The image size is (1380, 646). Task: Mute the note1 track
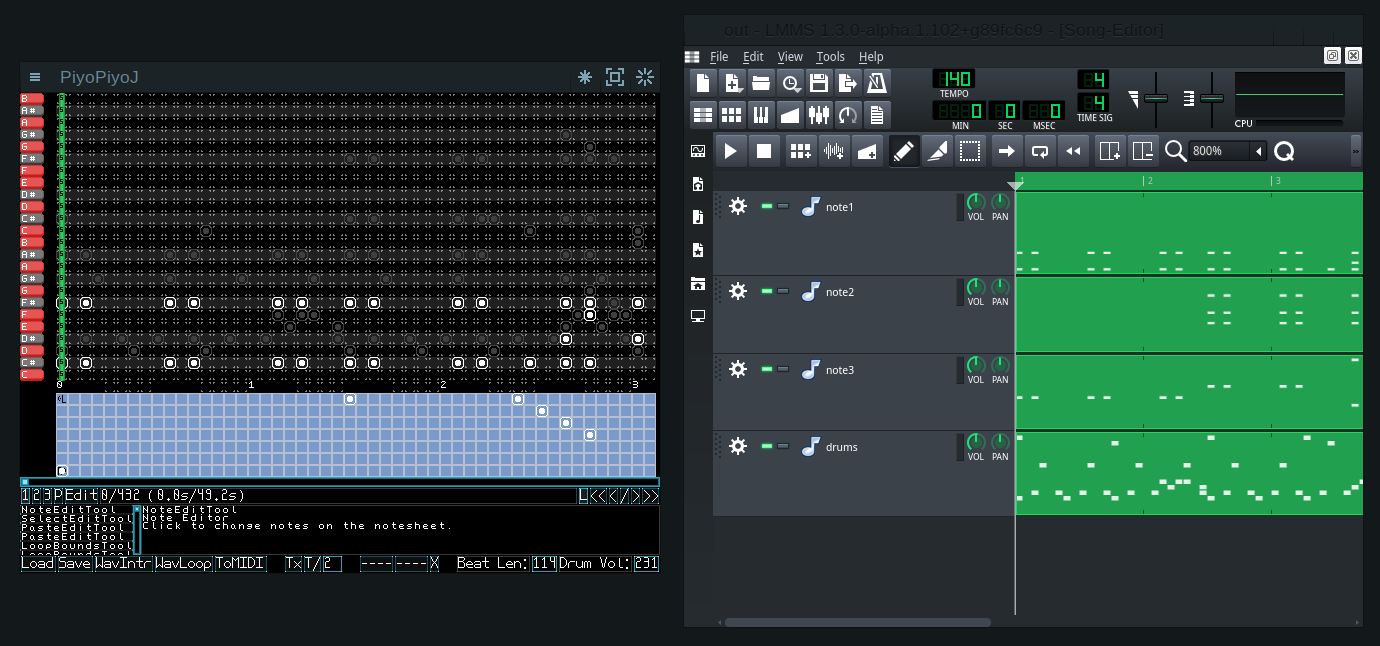click(x=767, y=206)
